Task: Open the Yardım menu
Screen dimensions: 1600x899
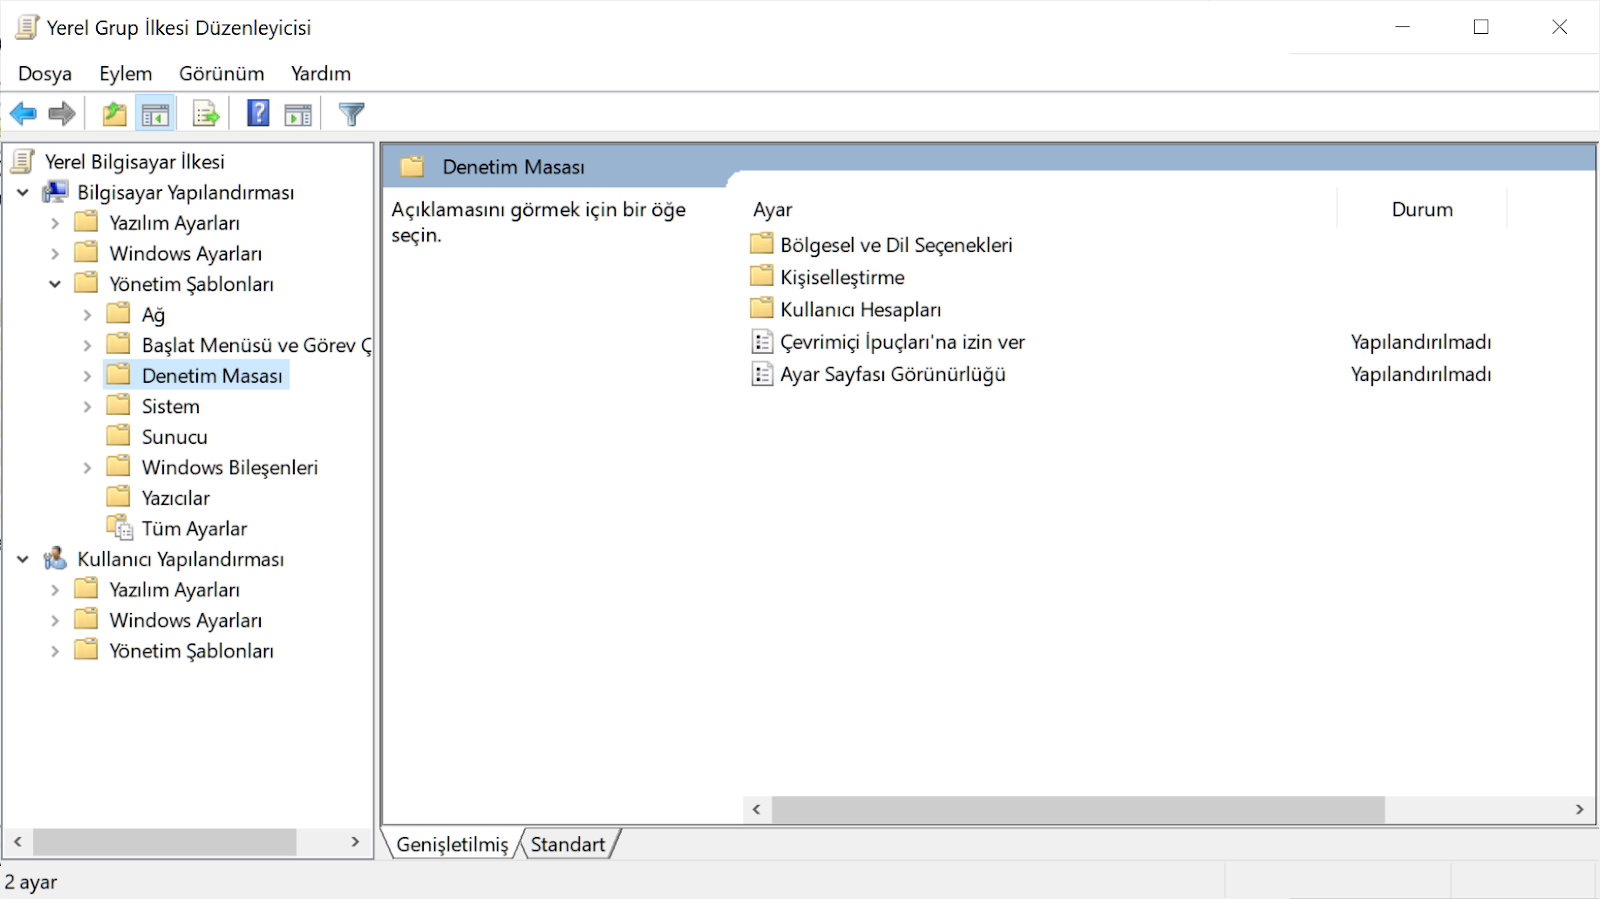Action: pyautogui.click(x=321, y=73)
